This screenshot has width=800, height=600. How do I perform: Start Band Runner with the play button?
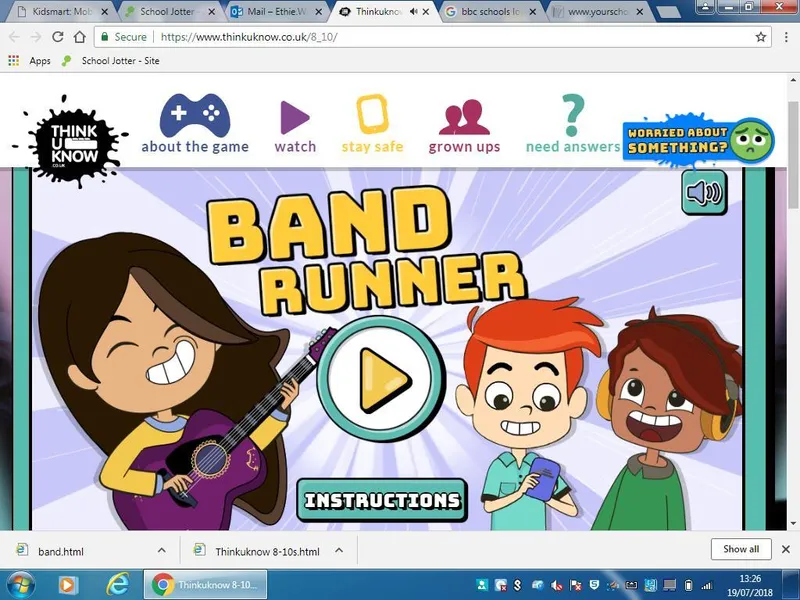(381, 378)
